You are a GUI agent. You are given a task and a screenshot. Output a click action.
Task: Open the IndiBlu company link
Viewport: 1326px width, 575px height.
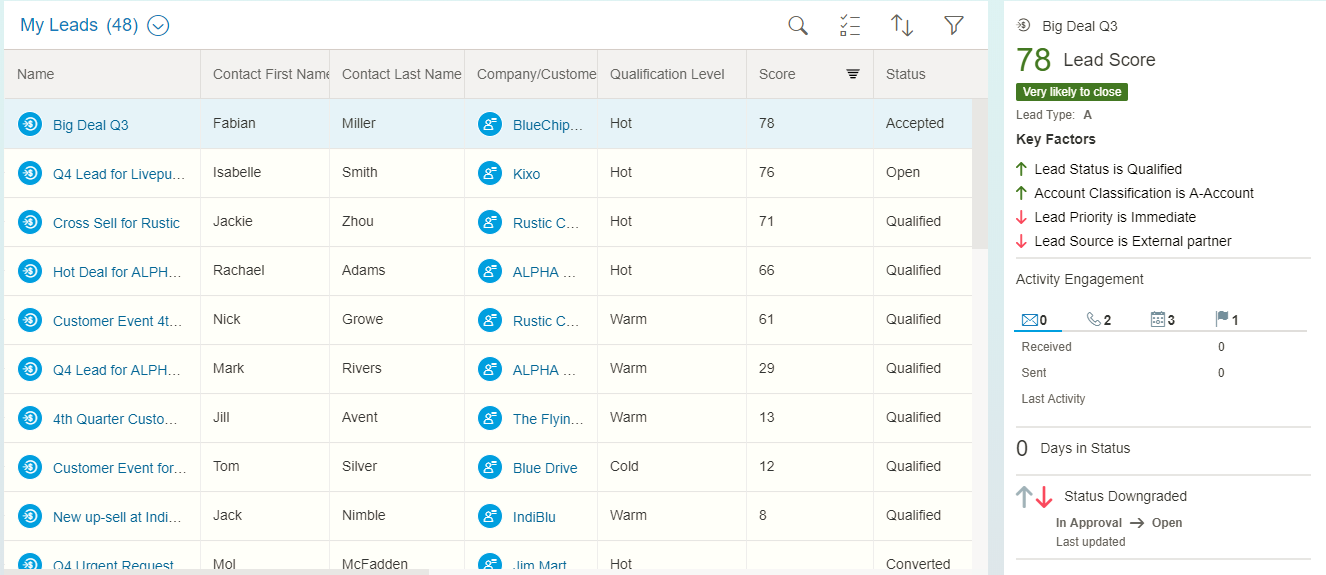point(534,517)
